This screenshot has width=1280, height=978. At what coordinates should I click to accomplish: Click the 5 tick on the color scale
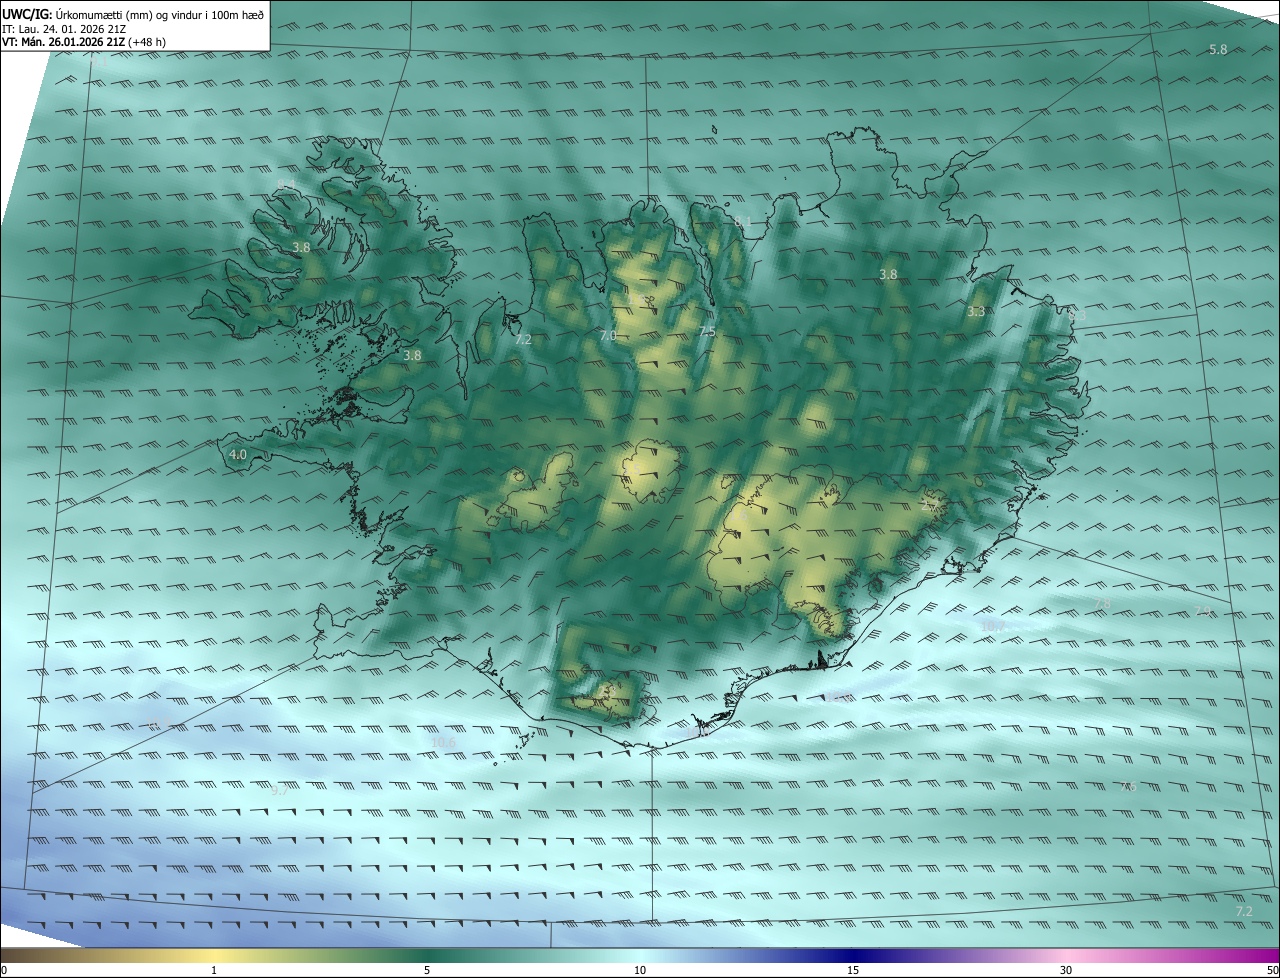(427, 970)
